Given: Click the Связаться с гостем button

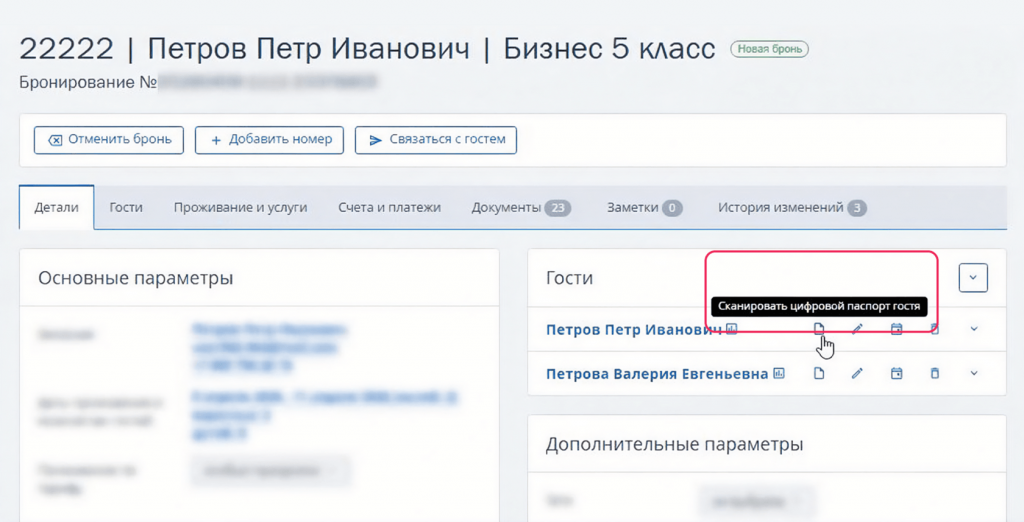Looking at the screenshot, I should [x=436, y=140].
